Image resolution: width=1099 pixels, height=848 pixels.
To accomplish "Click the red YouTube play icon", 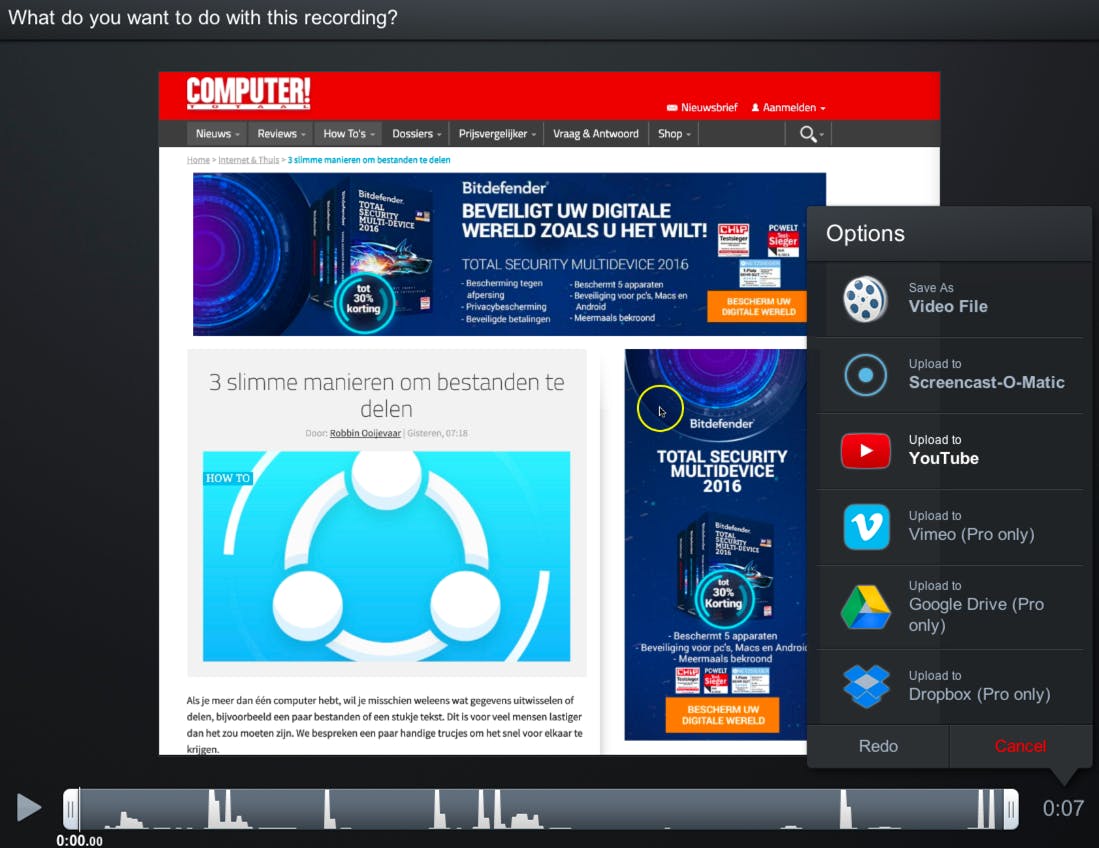I will [866, 451].
